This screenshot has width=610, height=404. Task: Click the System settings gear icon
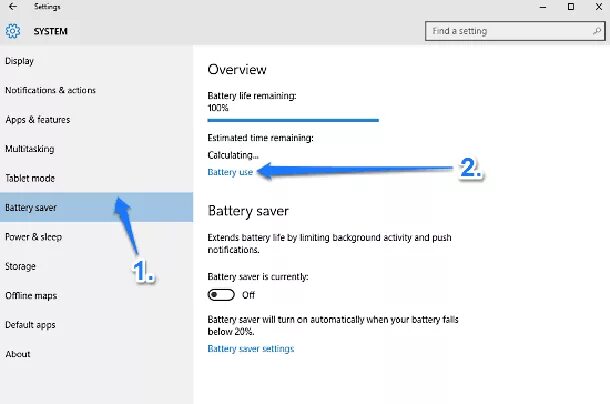12,31
